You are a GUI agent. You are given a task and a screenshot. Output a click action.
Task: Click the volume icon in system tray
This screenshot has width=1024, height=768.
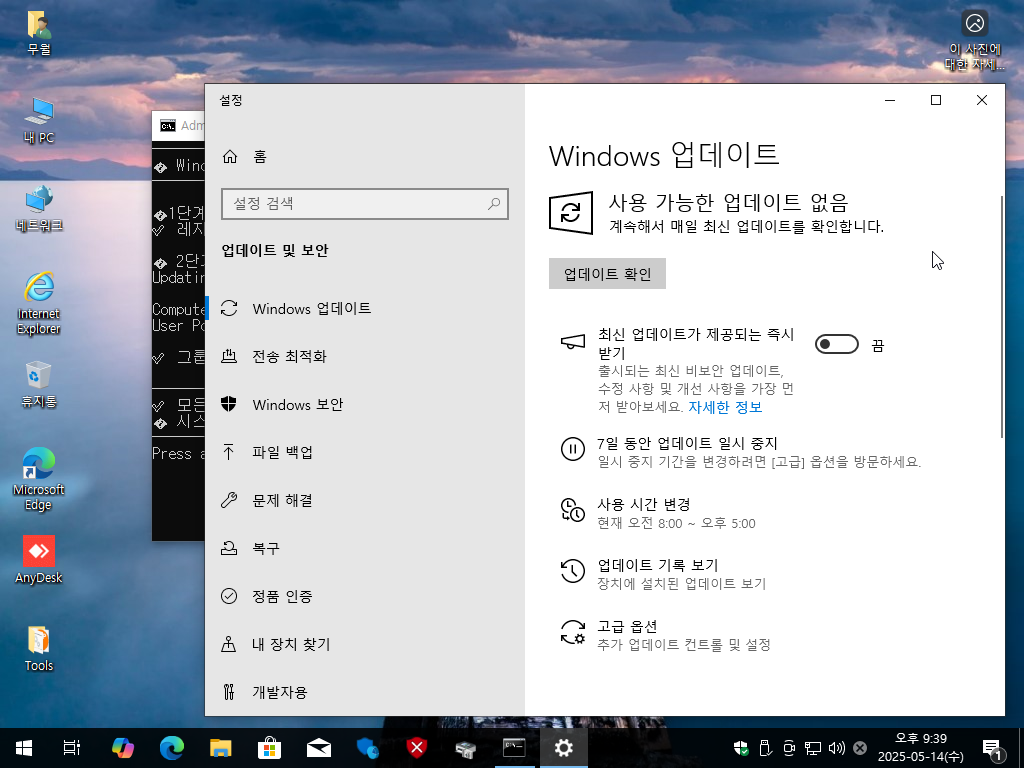pos(836,748)
